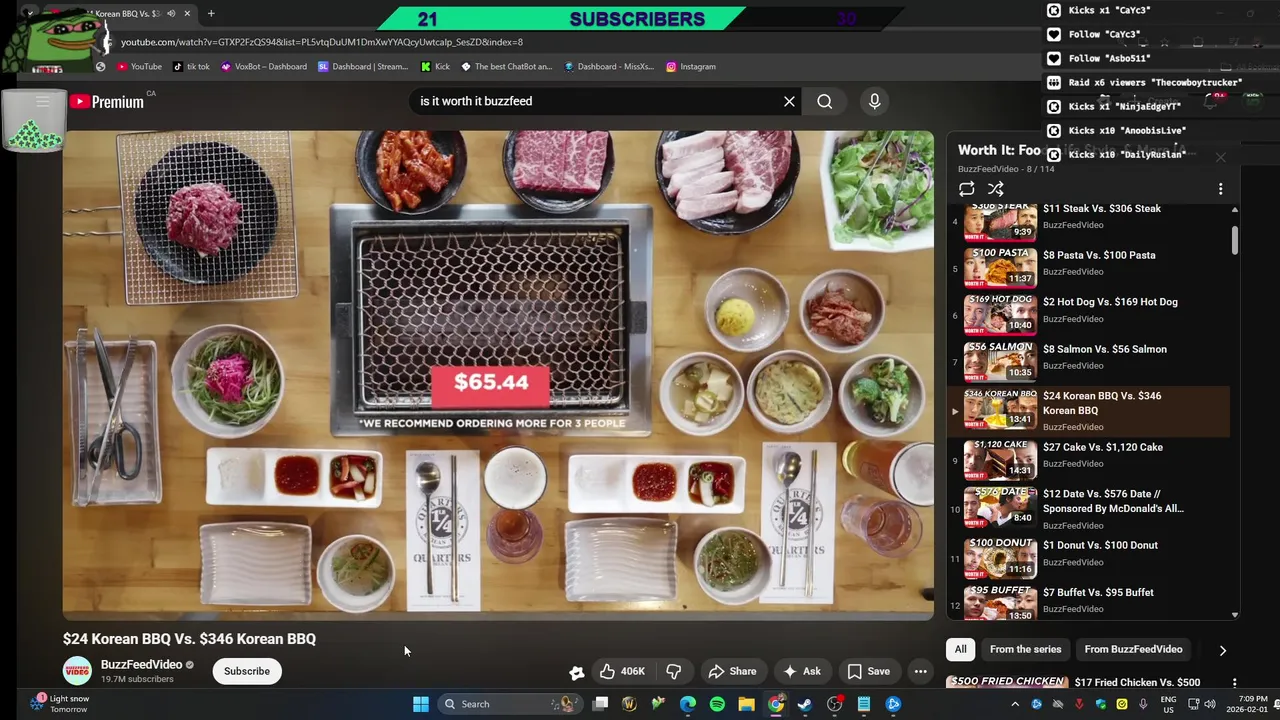
Task: Open Task View from the taskbar
Action: tap(600, 704)
